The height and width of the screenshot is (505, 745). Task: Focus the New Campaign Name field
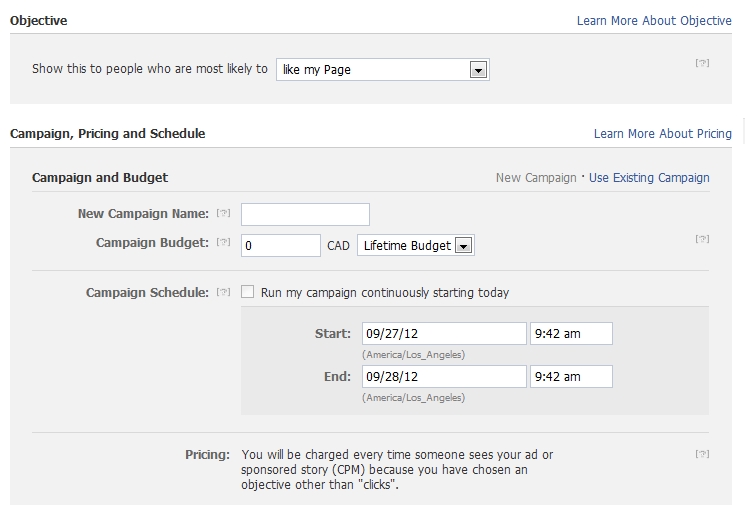point(305,214)
